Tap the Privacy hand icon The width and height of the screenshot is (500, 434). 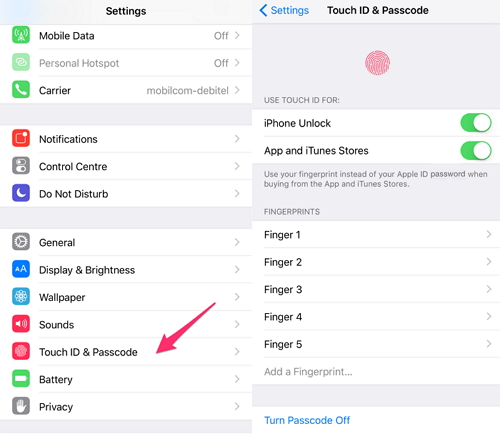[21, 406]
